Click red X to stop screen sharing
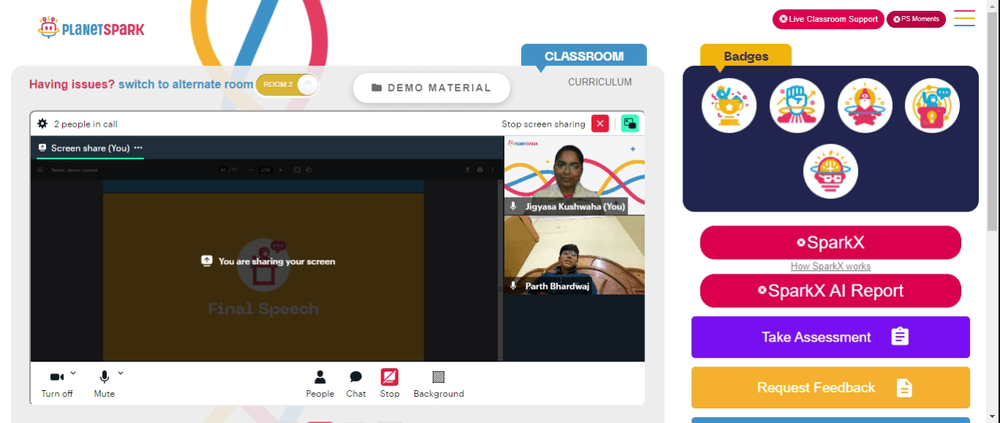1000x423 pixels. [x=600, y=124]
